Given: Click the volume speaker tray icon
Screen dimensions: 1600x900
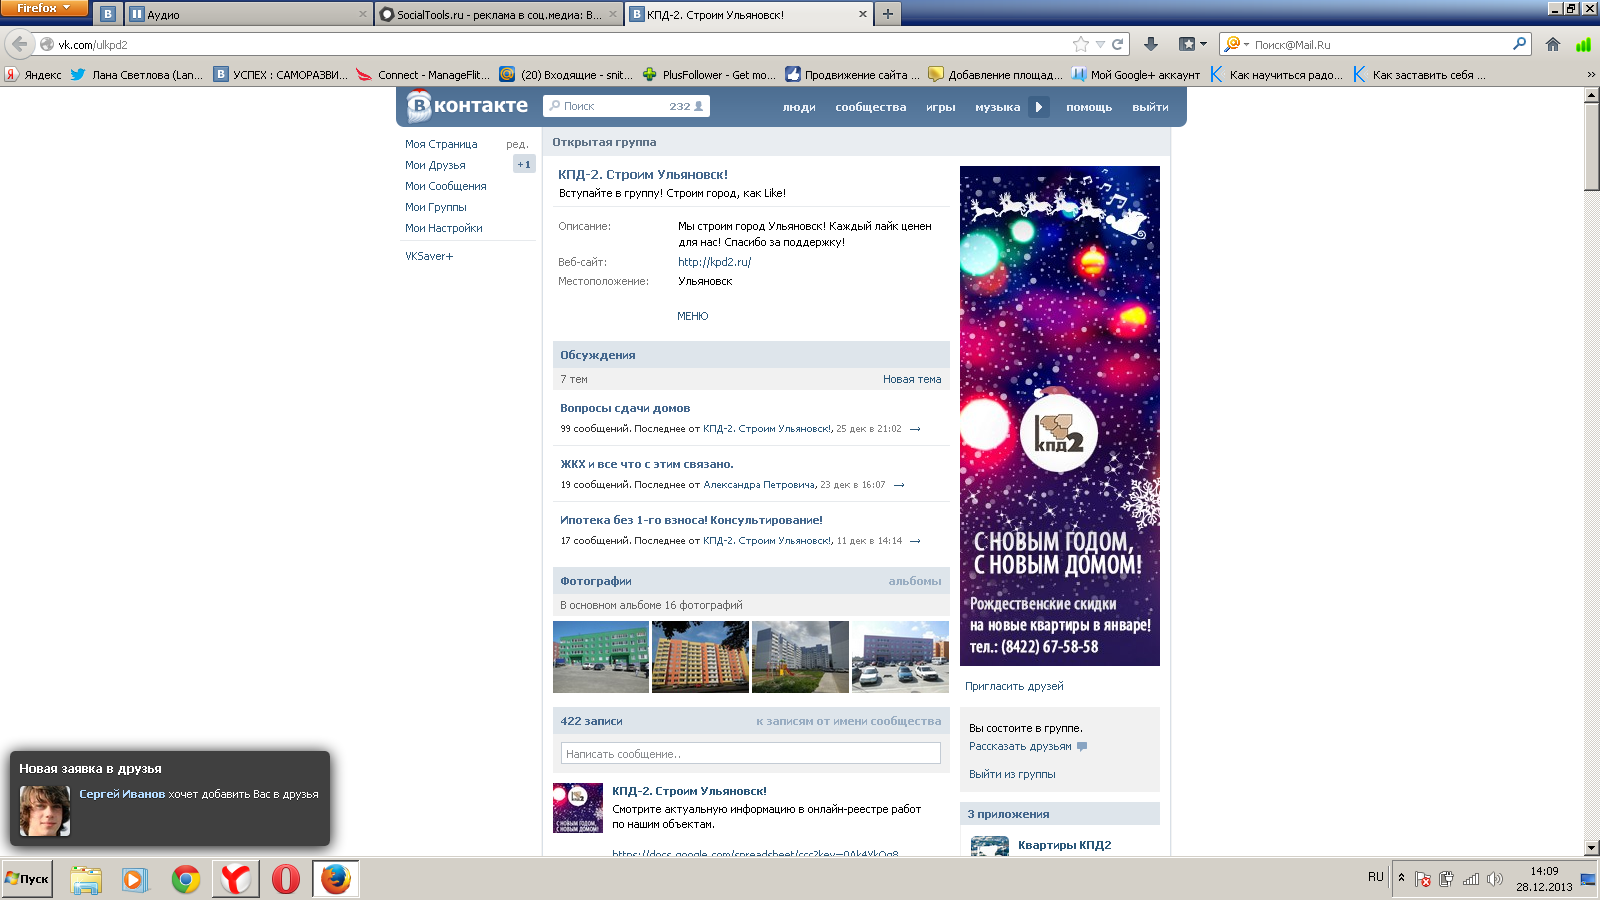Looking at the screenshot, I should tap(1495, 879).
